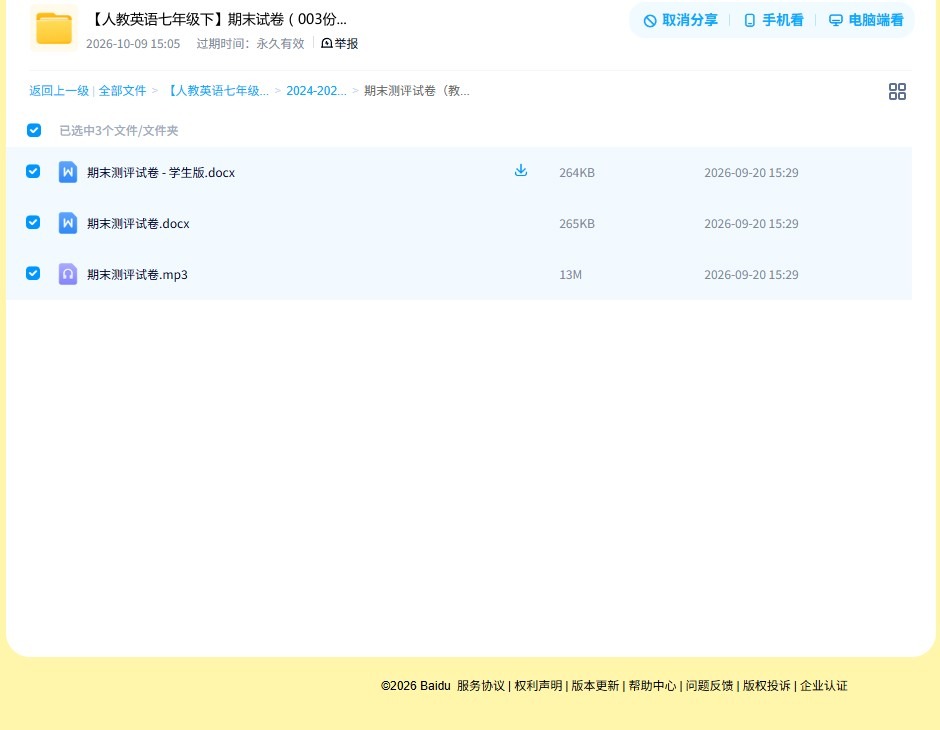This screenshot has height=730, width=940.
Task: Open audio file 期末测评试卷.mp3
Action: (x=137, y=274)
